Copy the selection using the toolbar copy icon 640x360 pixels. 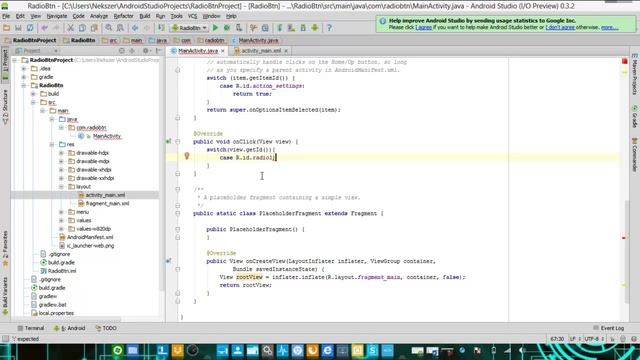[82, 28]
